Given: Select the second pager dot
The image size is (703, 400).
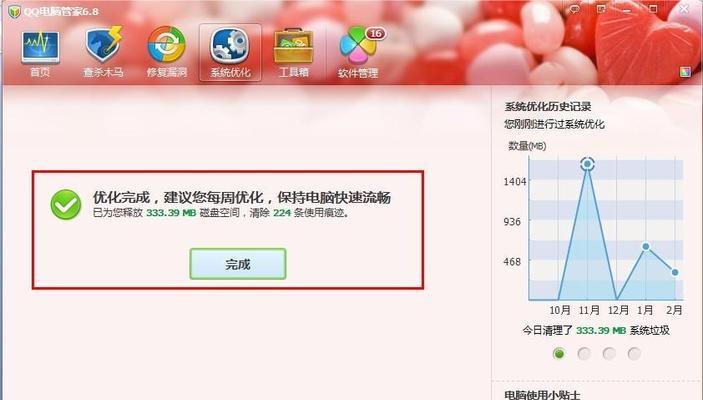Looking at the screenshot, I should click(x=584, y=354).
